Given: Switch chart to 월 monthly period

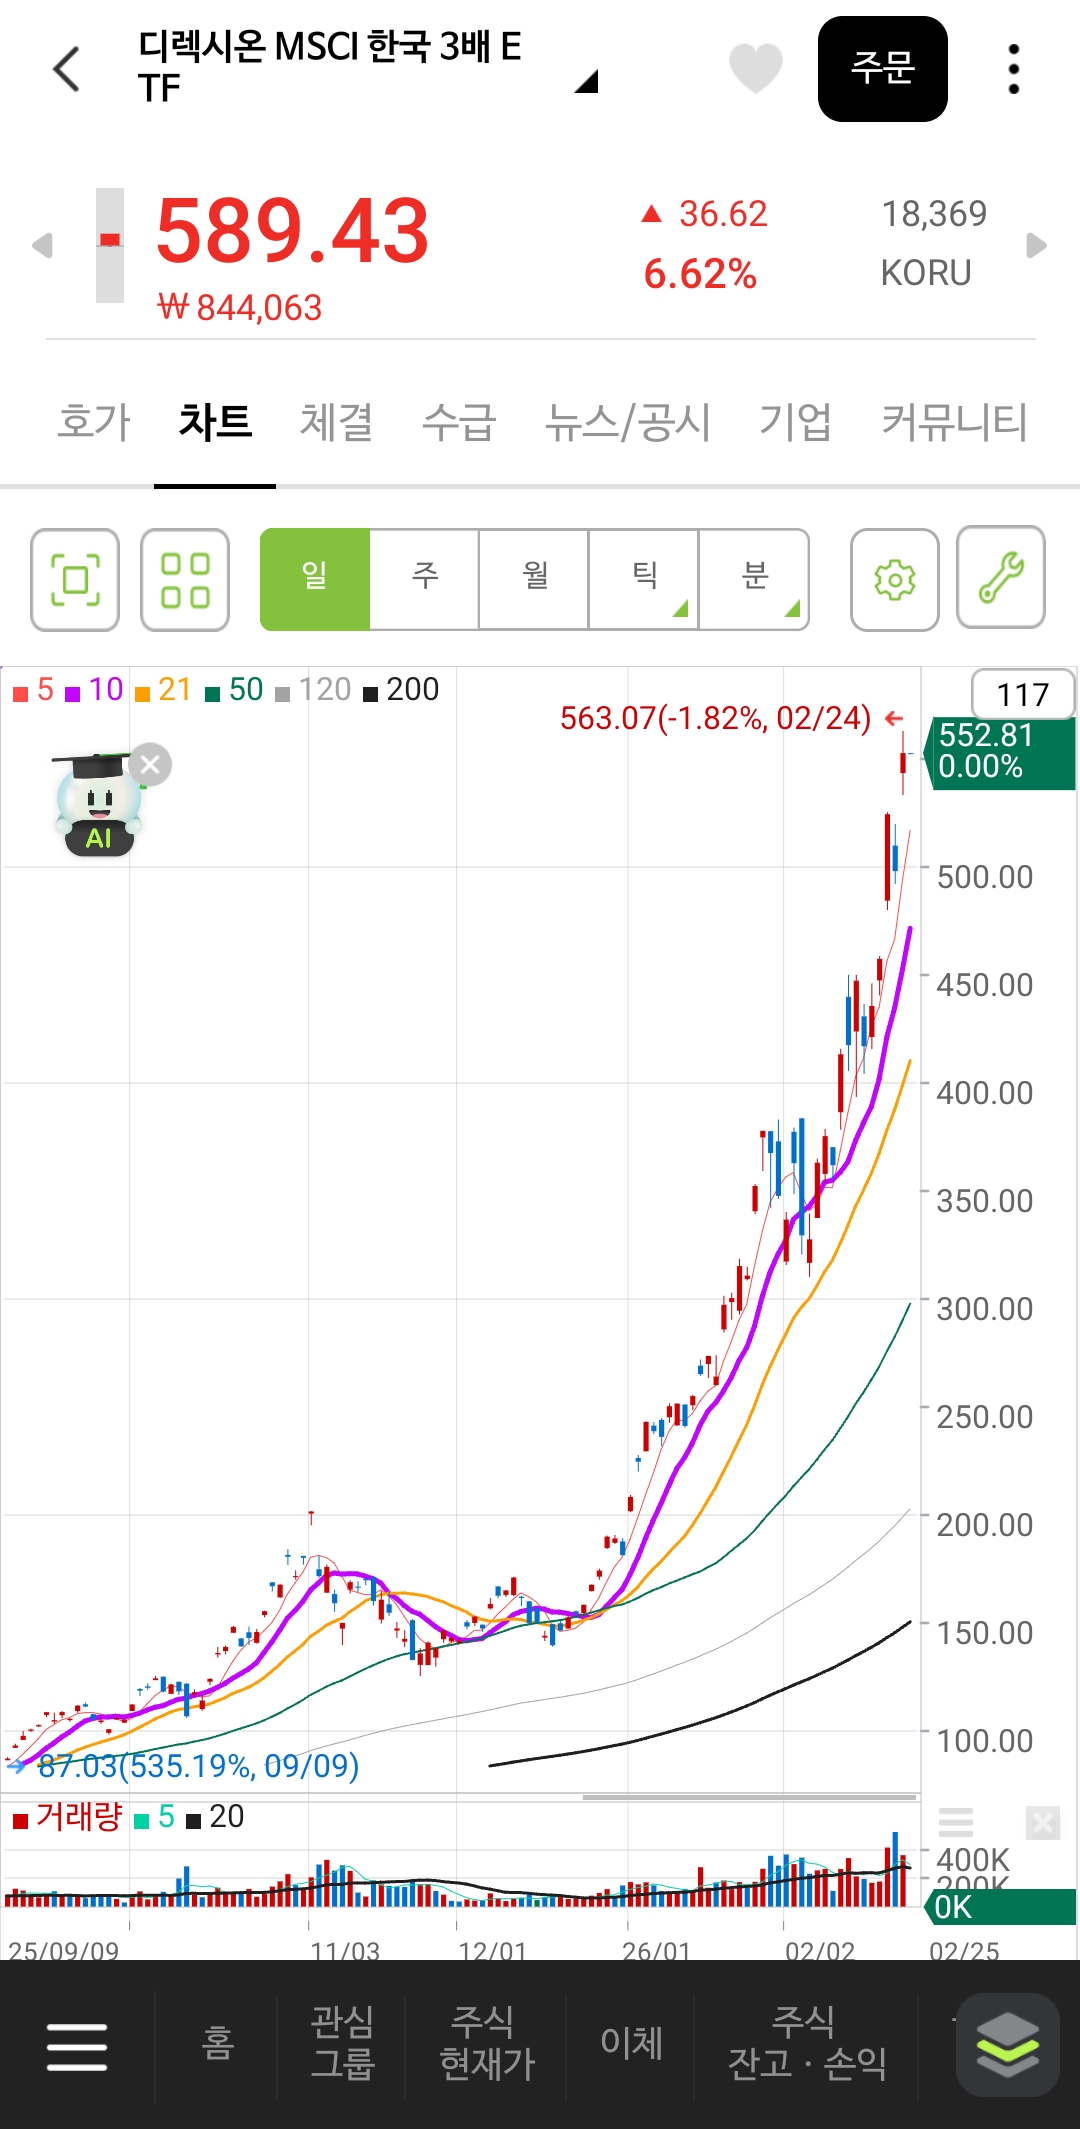Looking at the screenshot, I should pos(534,579).
